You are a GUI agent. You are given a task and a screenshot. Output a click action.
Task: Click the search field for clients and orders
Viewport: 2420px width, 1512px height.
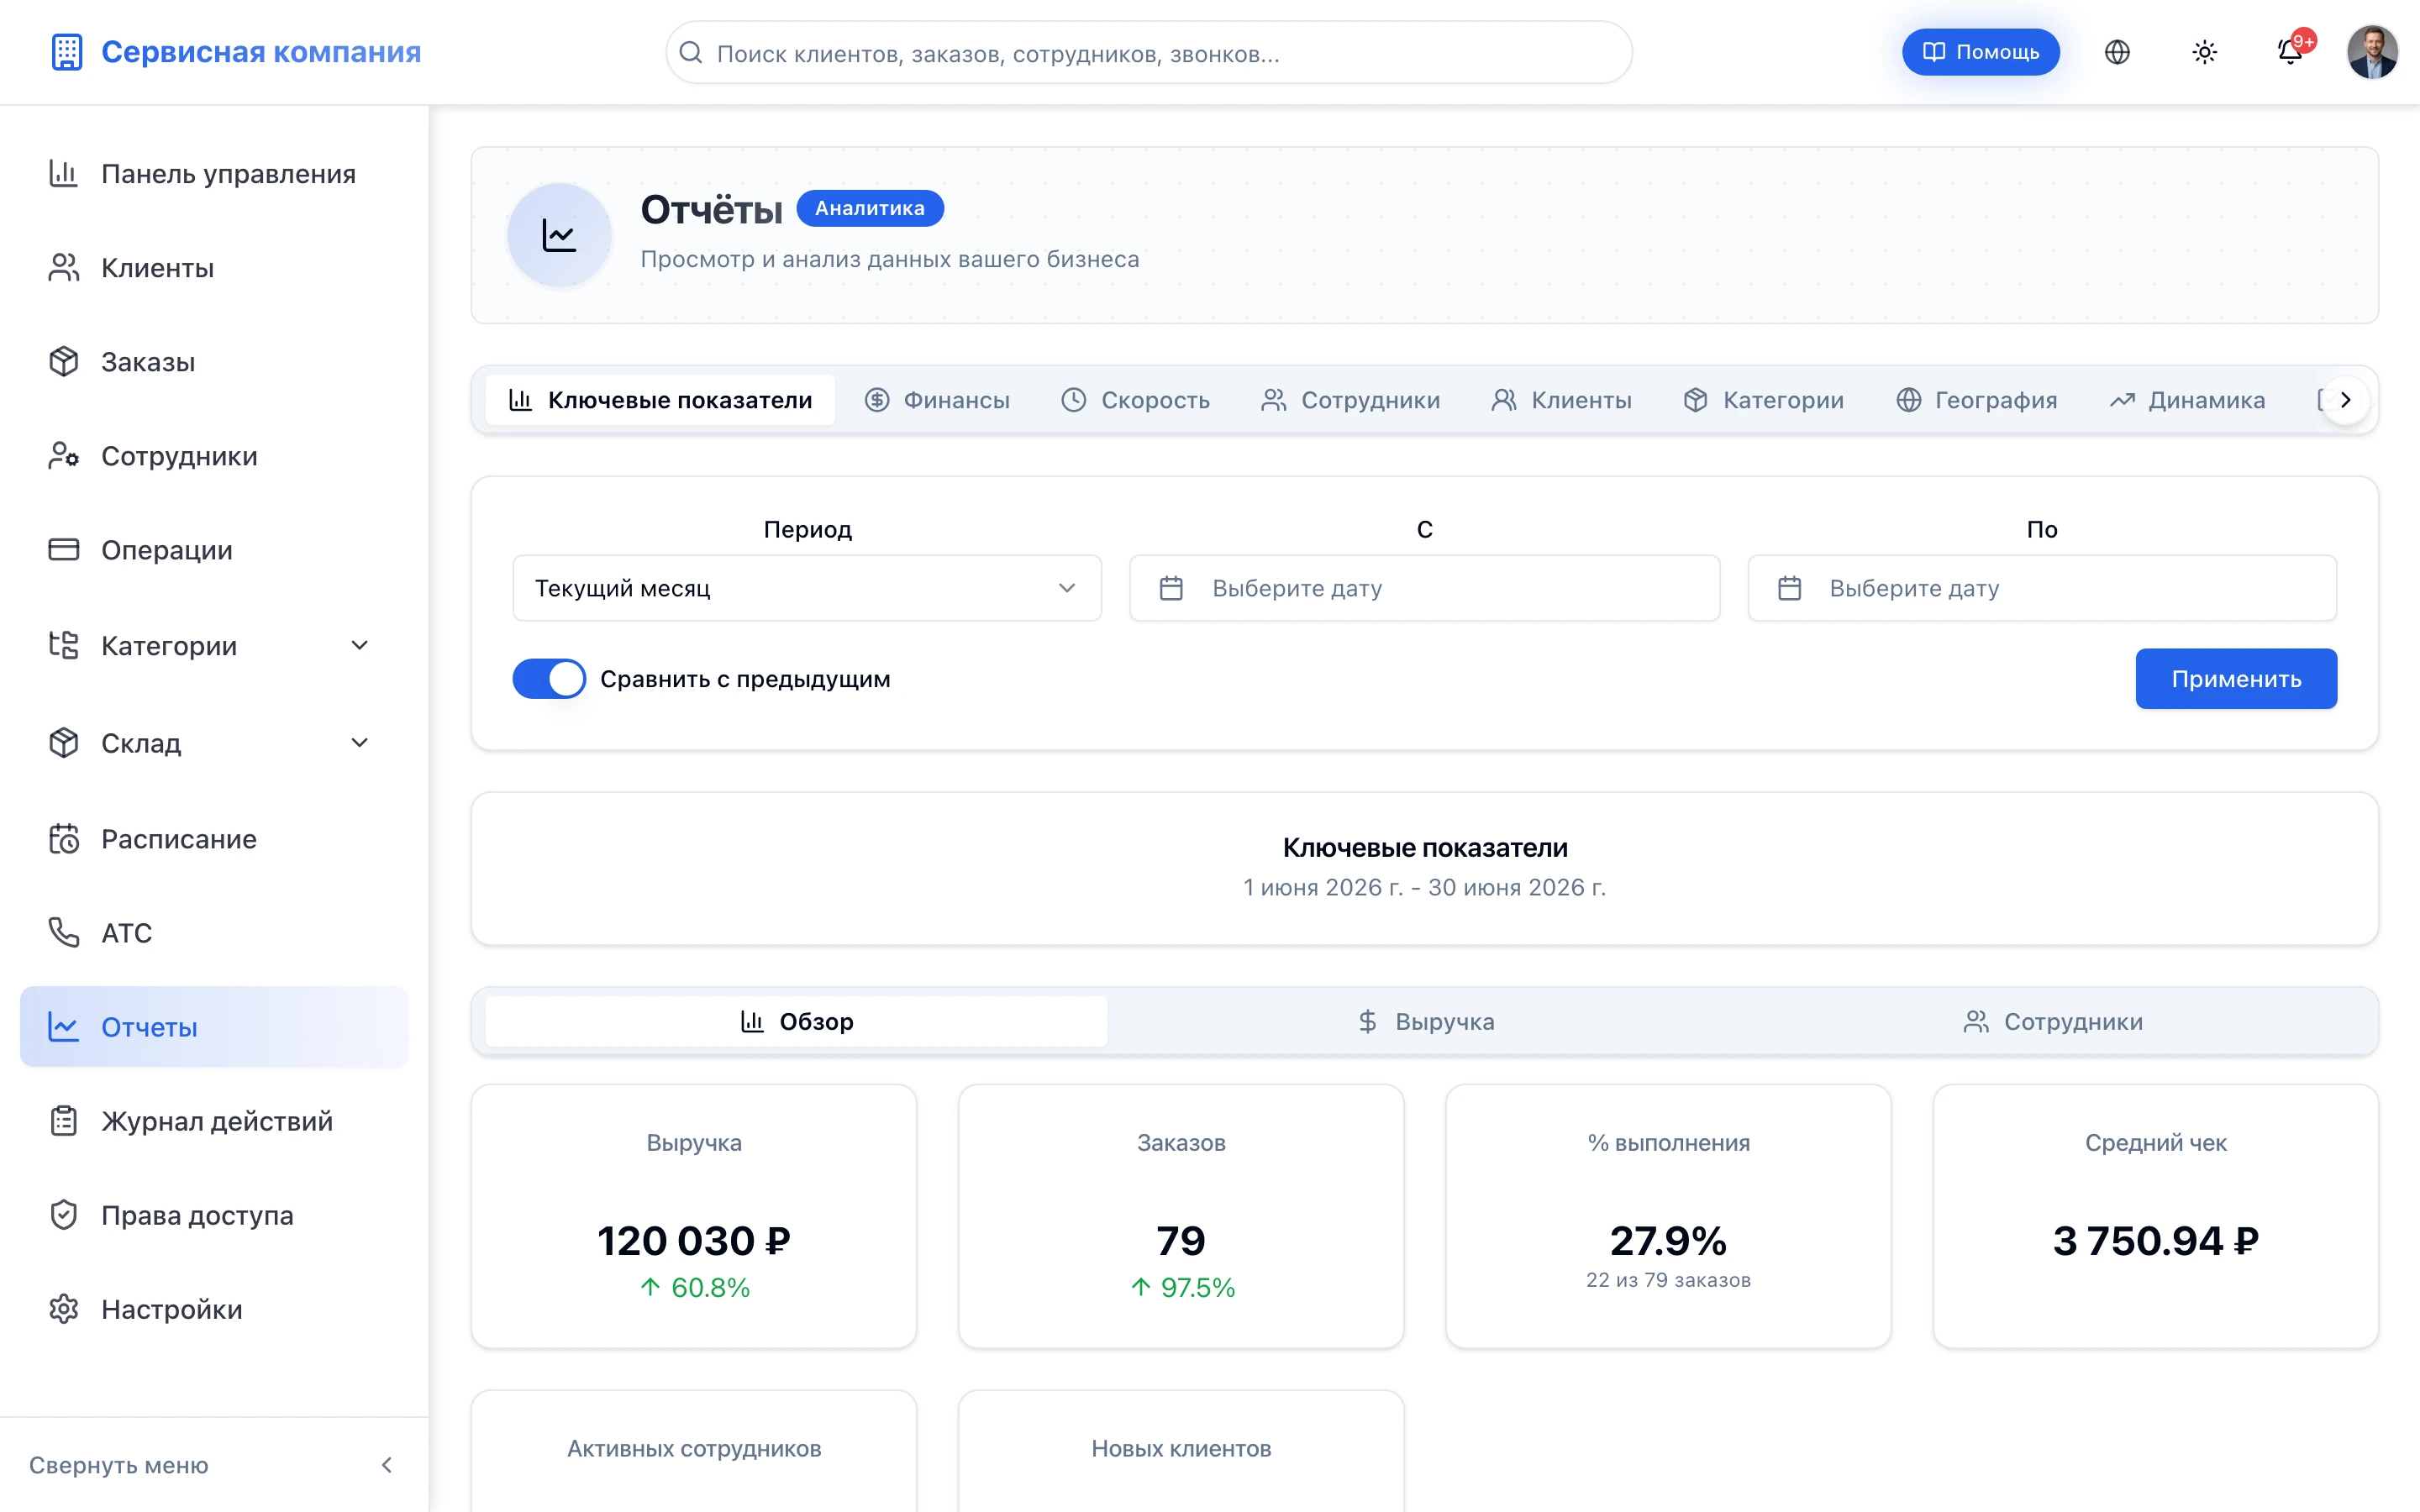point(1149,52)
